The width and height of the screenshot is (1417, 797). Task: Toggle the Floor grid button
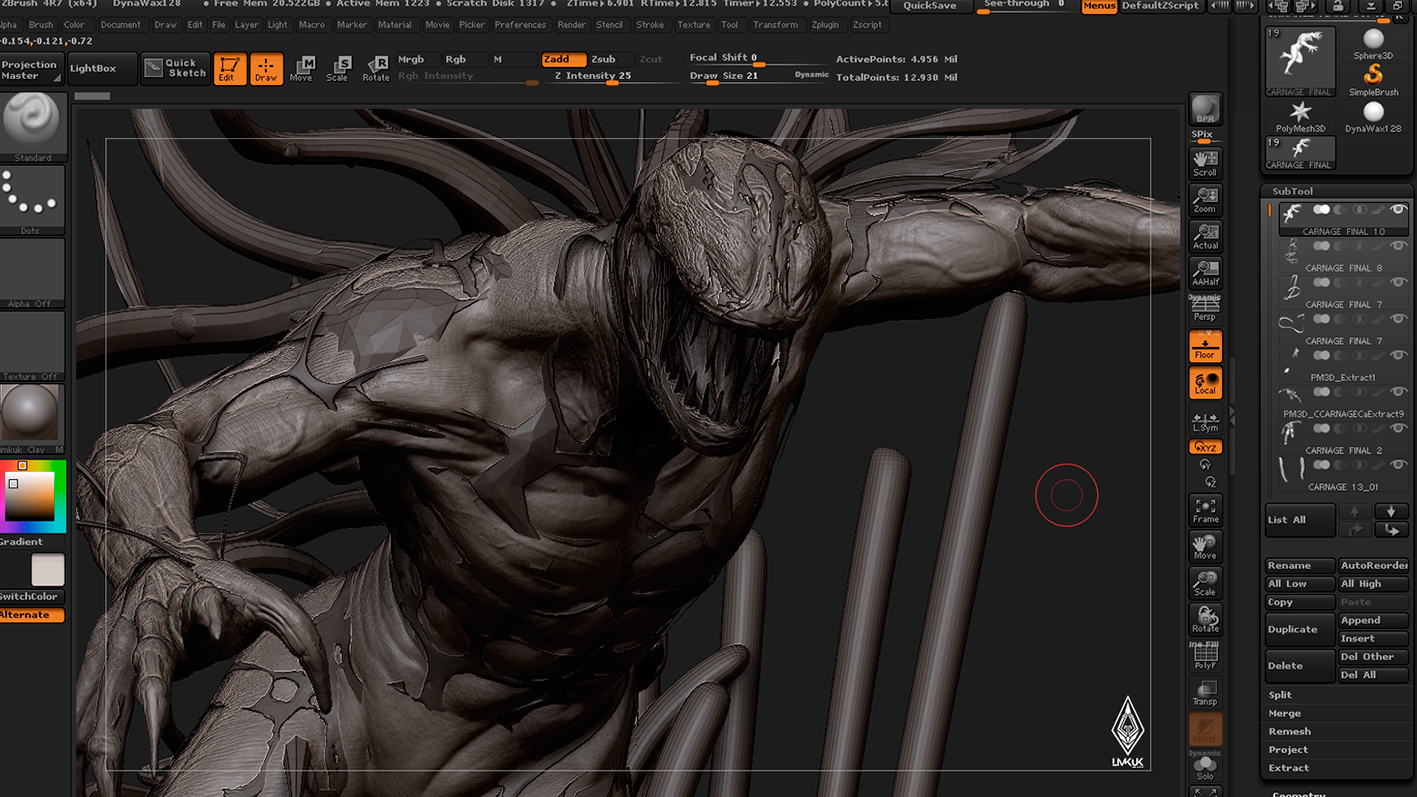(x=1205, y=346)
